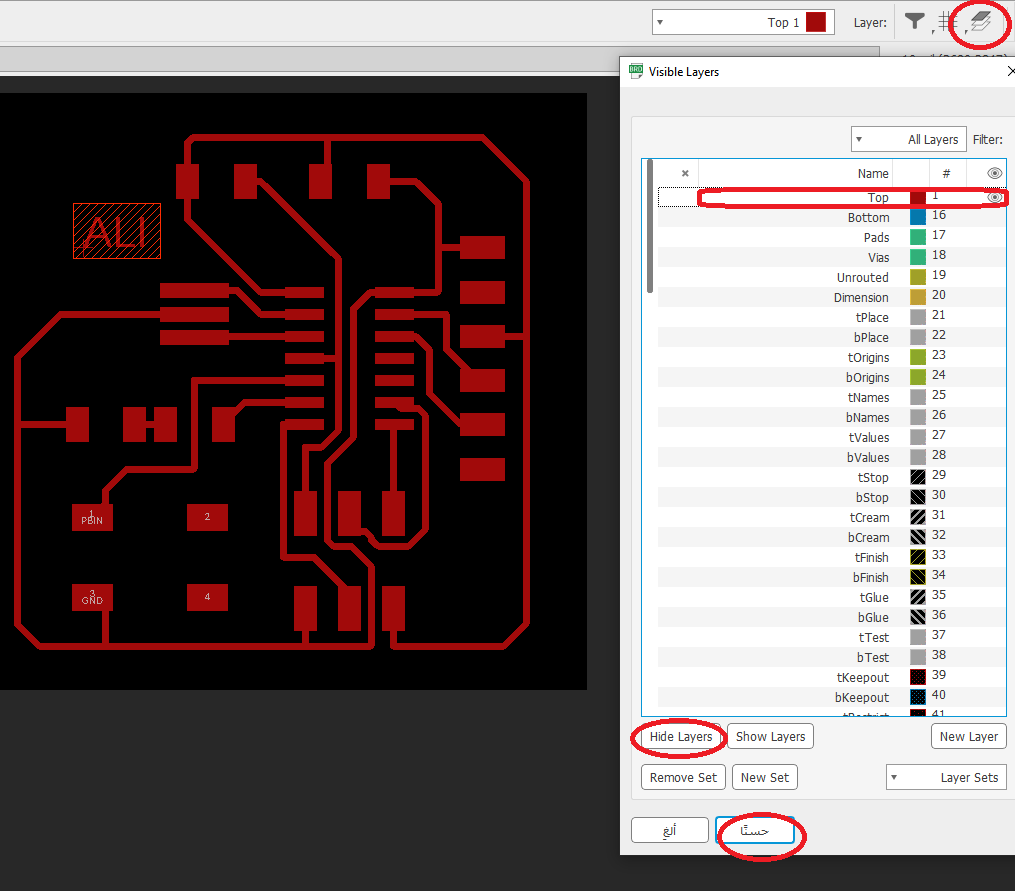Click the grid settings icon in toolbar
This screenshot has width=1023, height=891.
947,23
